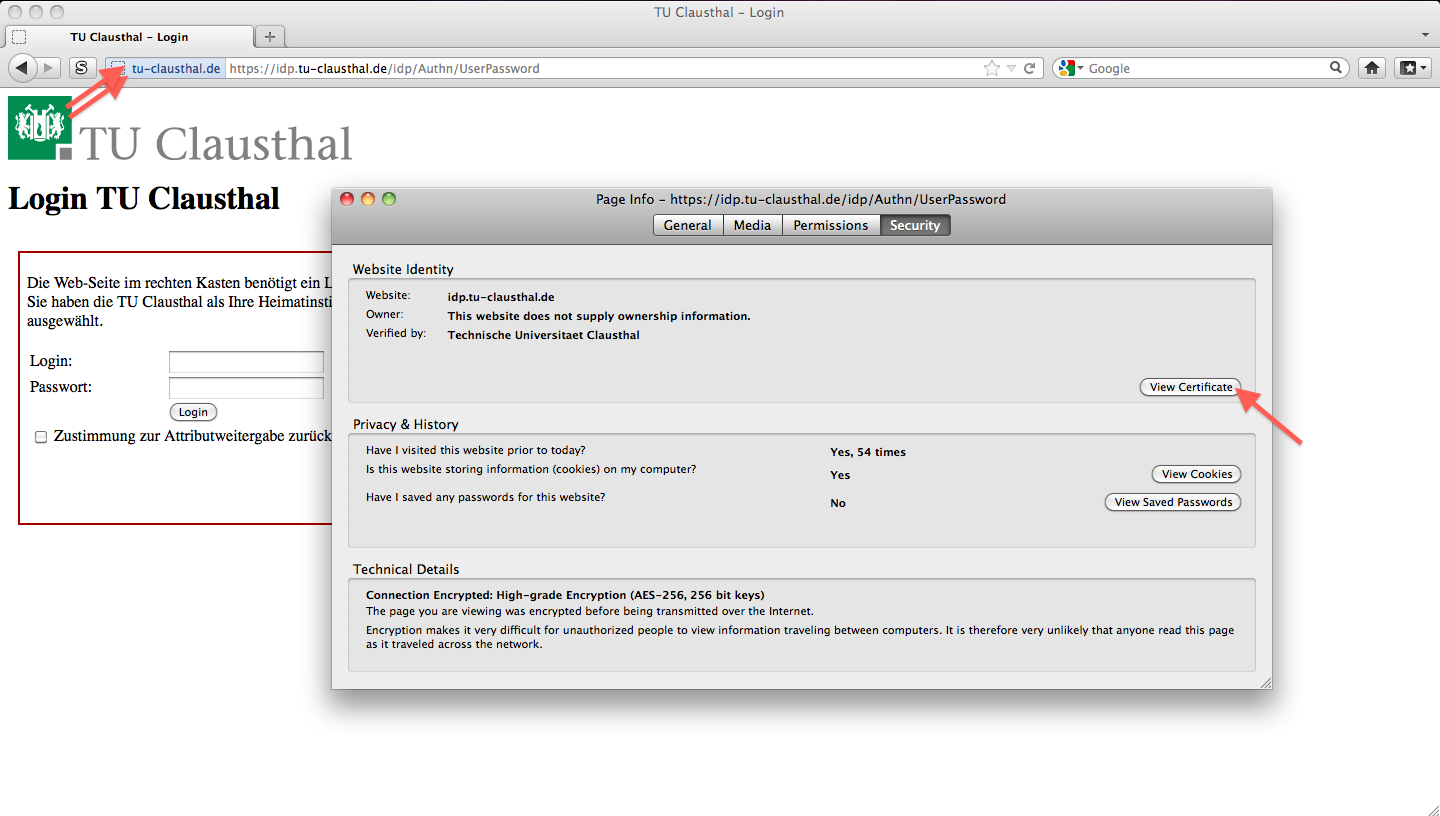Image resolution: width=1440 pixels, height=816 pixels.
Task: Open the Google search engine dropdown
Action: 1072,69
